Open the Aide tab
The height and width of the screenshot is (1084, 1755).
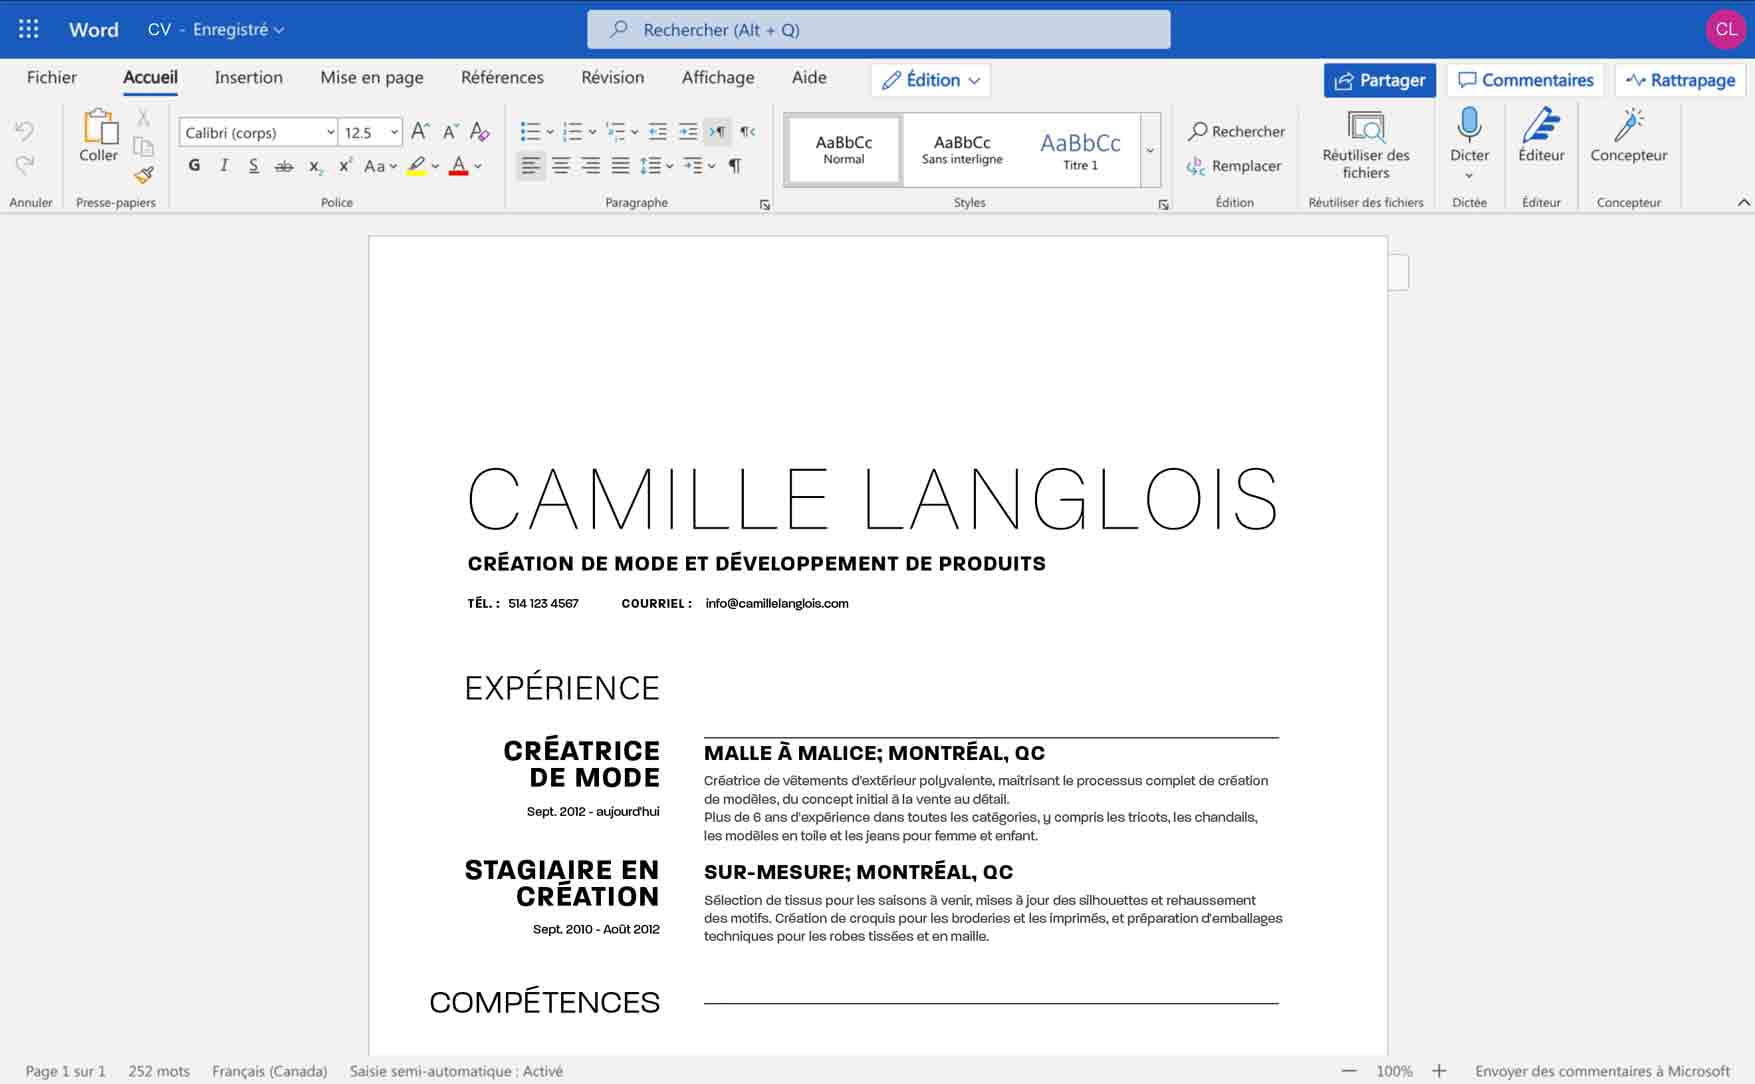[x=809, y=77]
